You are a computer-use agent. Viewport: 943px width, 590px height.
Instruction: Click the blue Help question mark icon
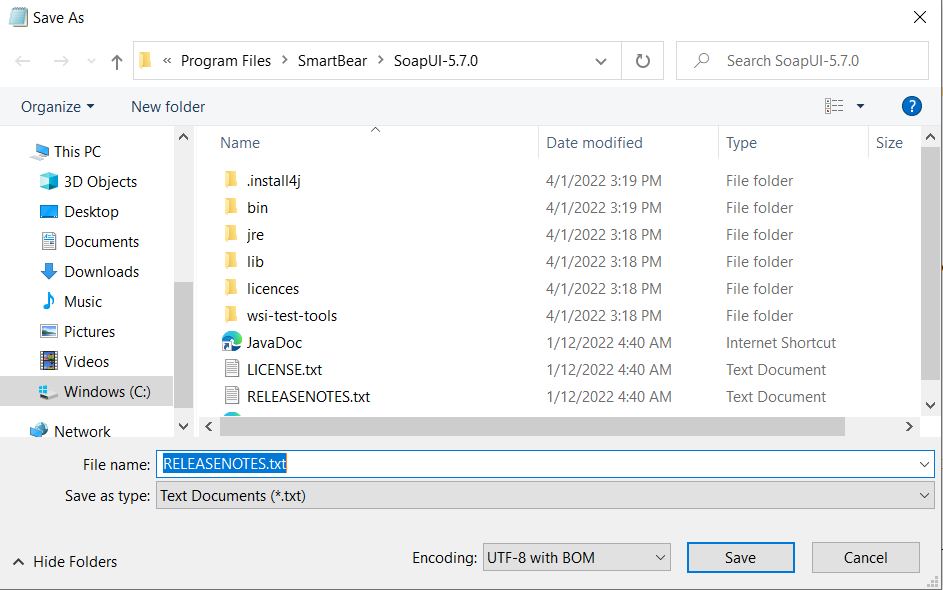pyautogui.click(x=911, y=106)
